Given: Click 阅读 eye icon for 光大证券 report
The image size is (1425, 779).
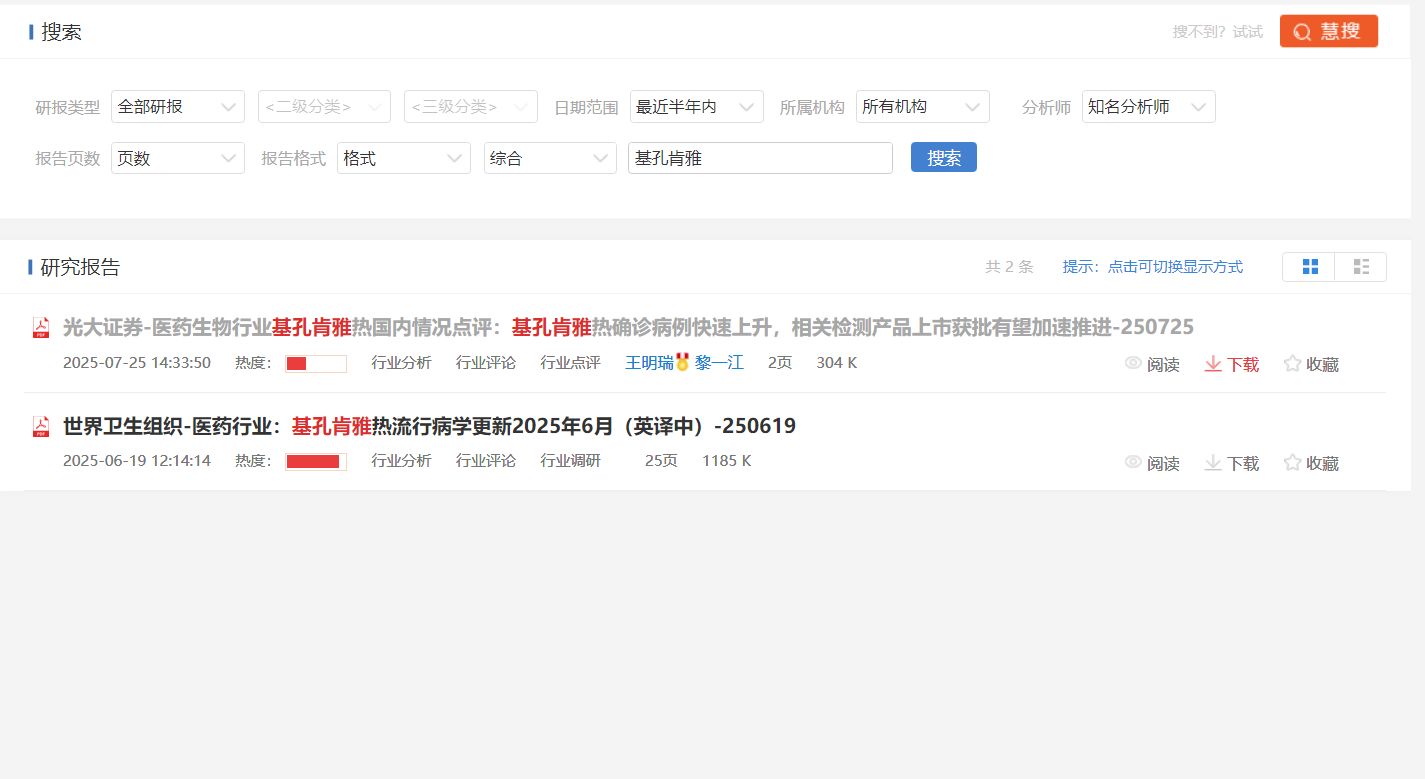Looking at the screenshot, I should point(1133,364).
